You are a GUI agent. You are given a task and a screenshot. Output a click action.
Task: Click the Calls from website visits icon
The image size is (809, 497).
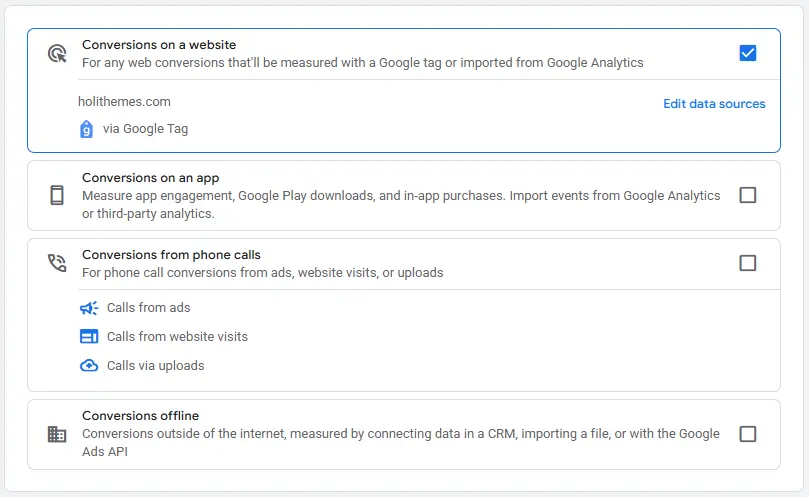coord(89,337)
